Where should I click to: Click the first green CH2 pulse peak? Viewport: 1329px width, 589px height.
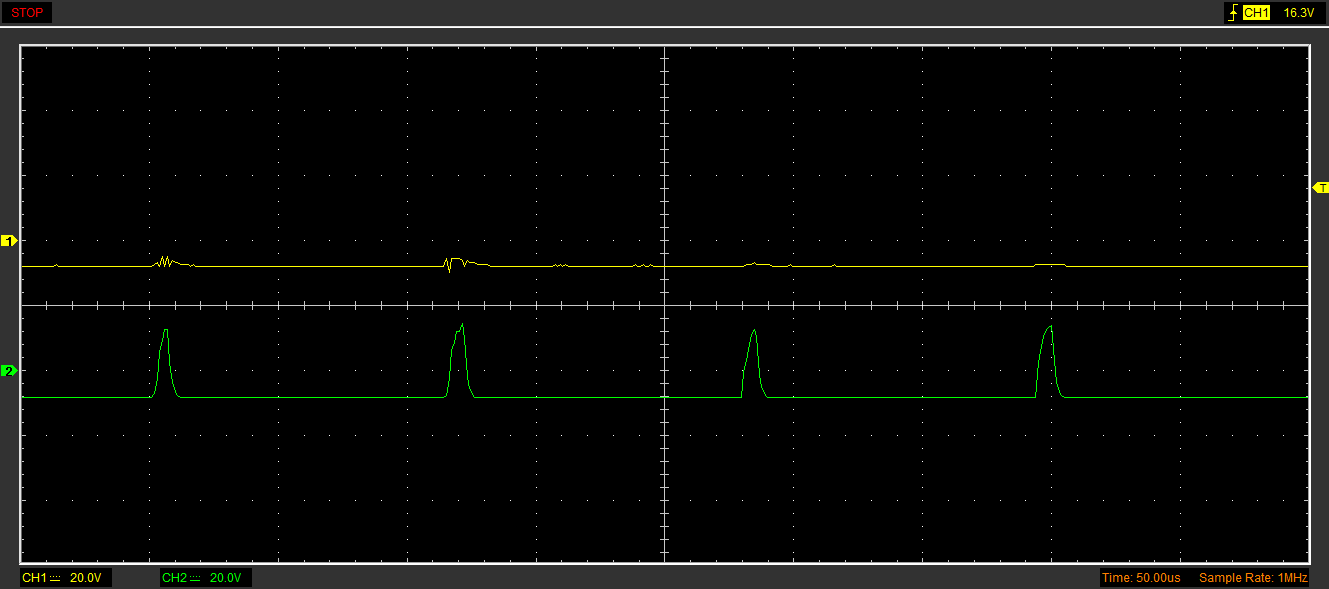click(166, 331)
